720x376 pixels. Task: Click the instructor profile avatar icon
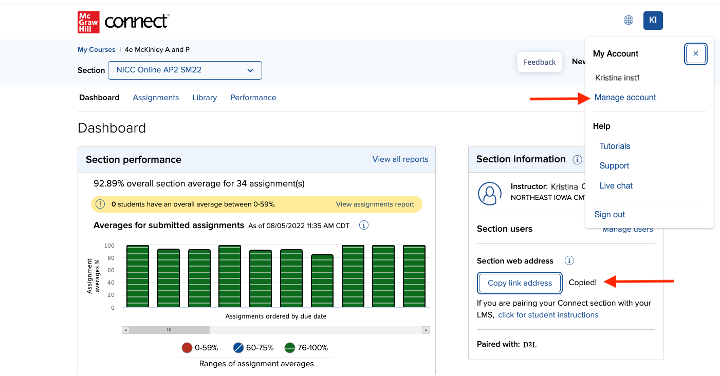pyautogui.click(x=489, y=193)
